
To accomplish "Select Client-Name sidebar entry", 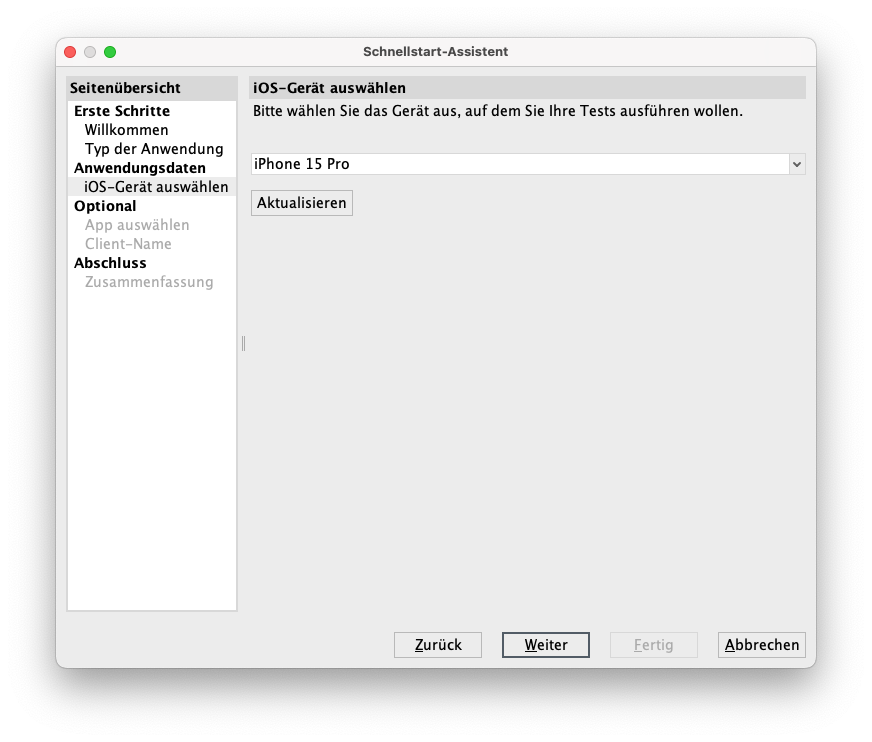I will (128, 244).
